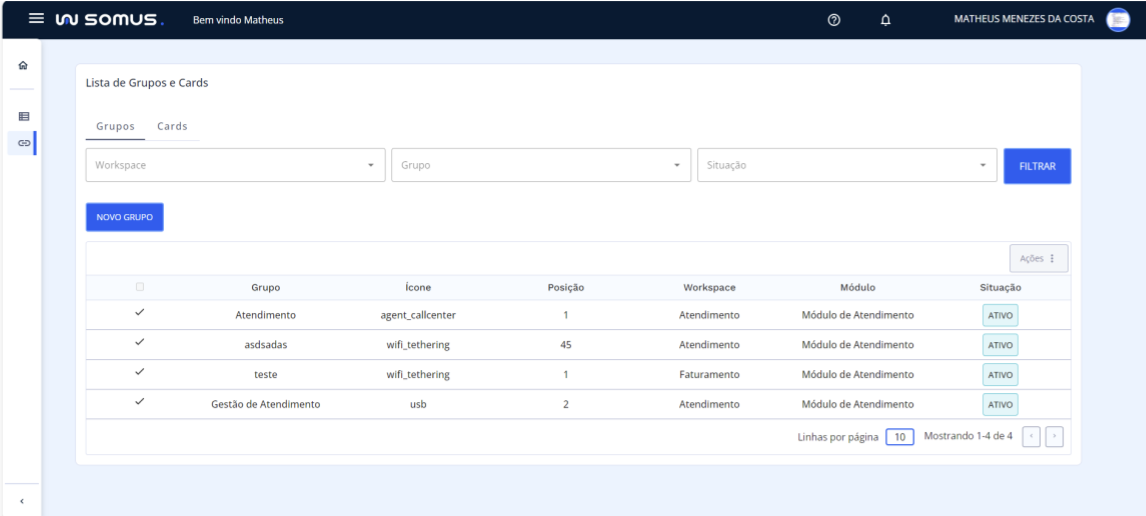
Task: Expand the Grupo dropdown filter
Action: 541,165
